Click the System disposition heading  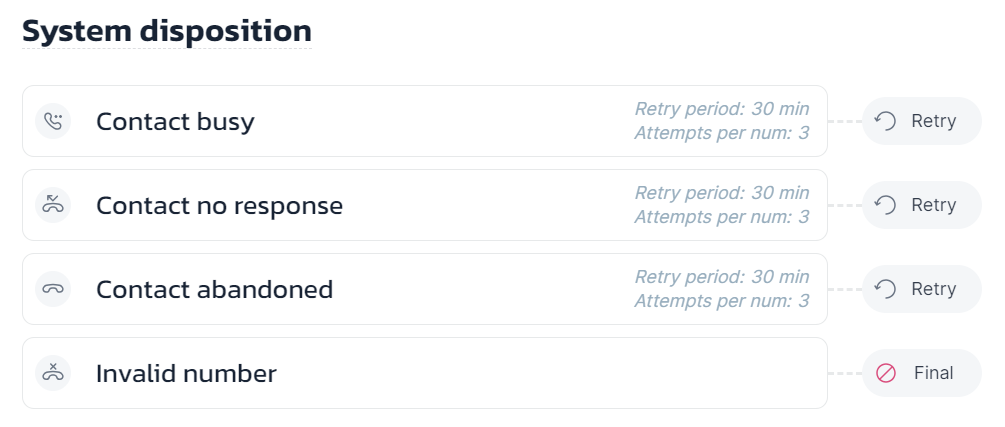pos(167,31)
